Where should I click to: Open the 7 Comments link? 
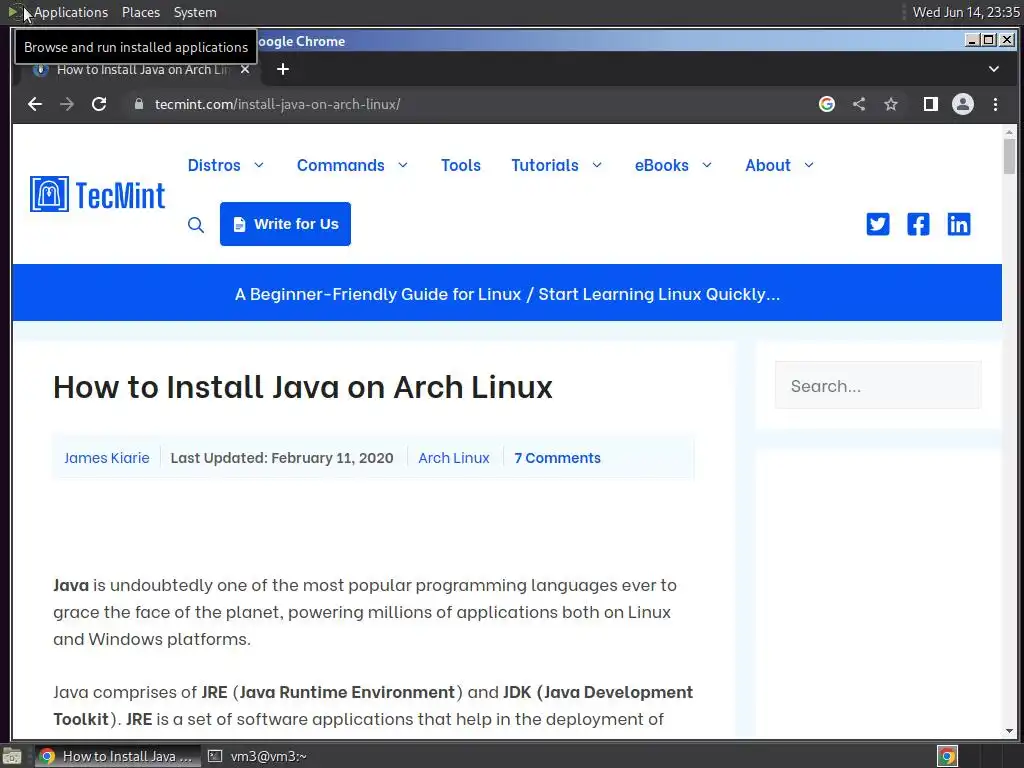tap(557, 458)
